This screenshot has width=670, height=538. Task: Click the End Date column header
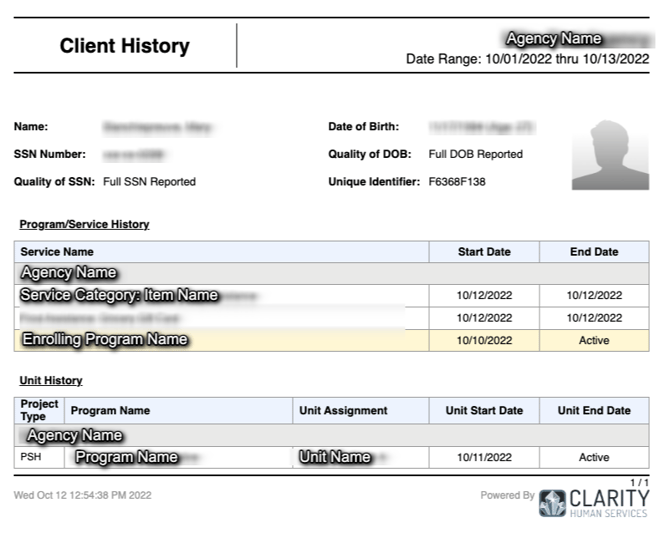pyautogui.click(x=594, y=252)
